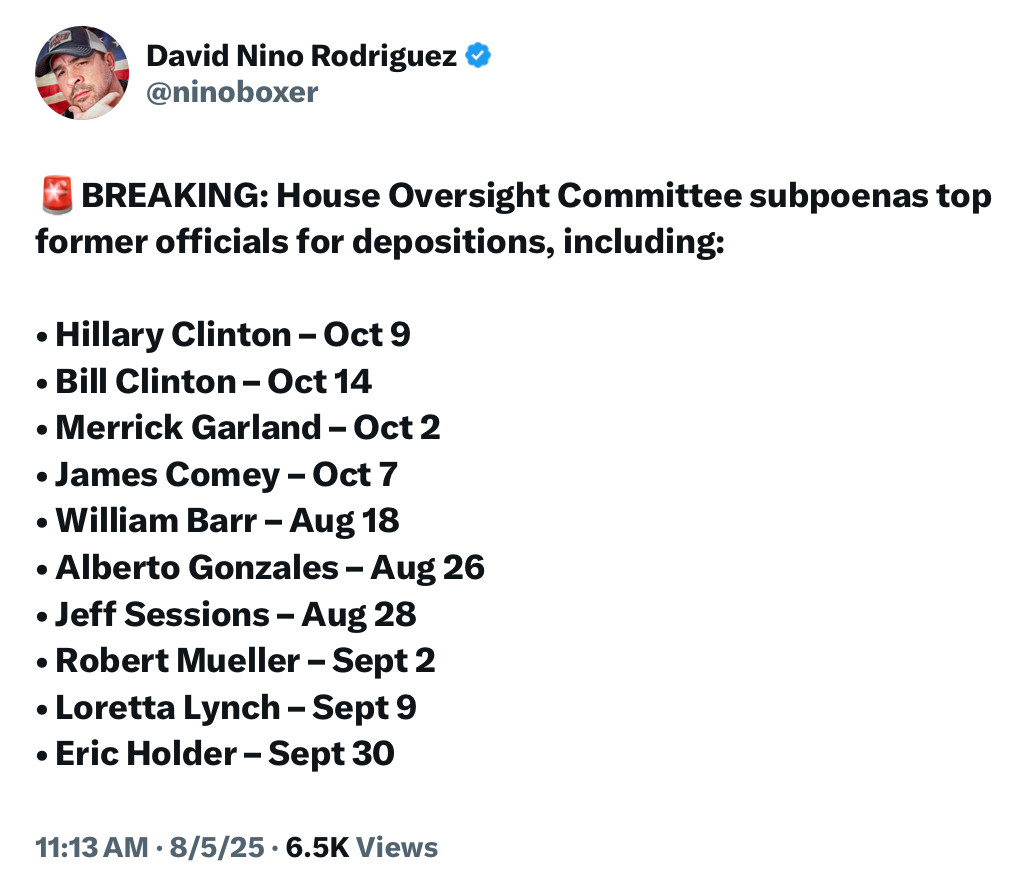Open David Nino Rodriguez's profile picture
The image size is (1010, 883).
pos(82,73)
